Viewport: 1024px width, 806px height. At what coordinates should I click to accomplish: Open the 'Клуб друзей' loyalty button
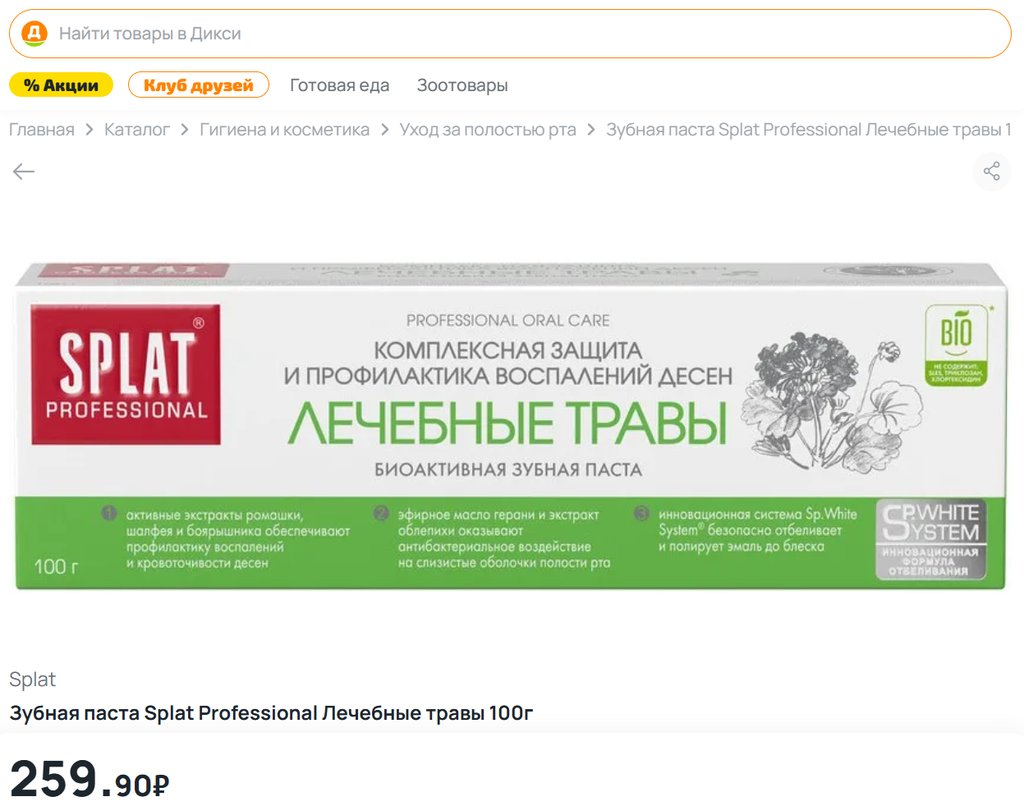[x=198, y=85]
